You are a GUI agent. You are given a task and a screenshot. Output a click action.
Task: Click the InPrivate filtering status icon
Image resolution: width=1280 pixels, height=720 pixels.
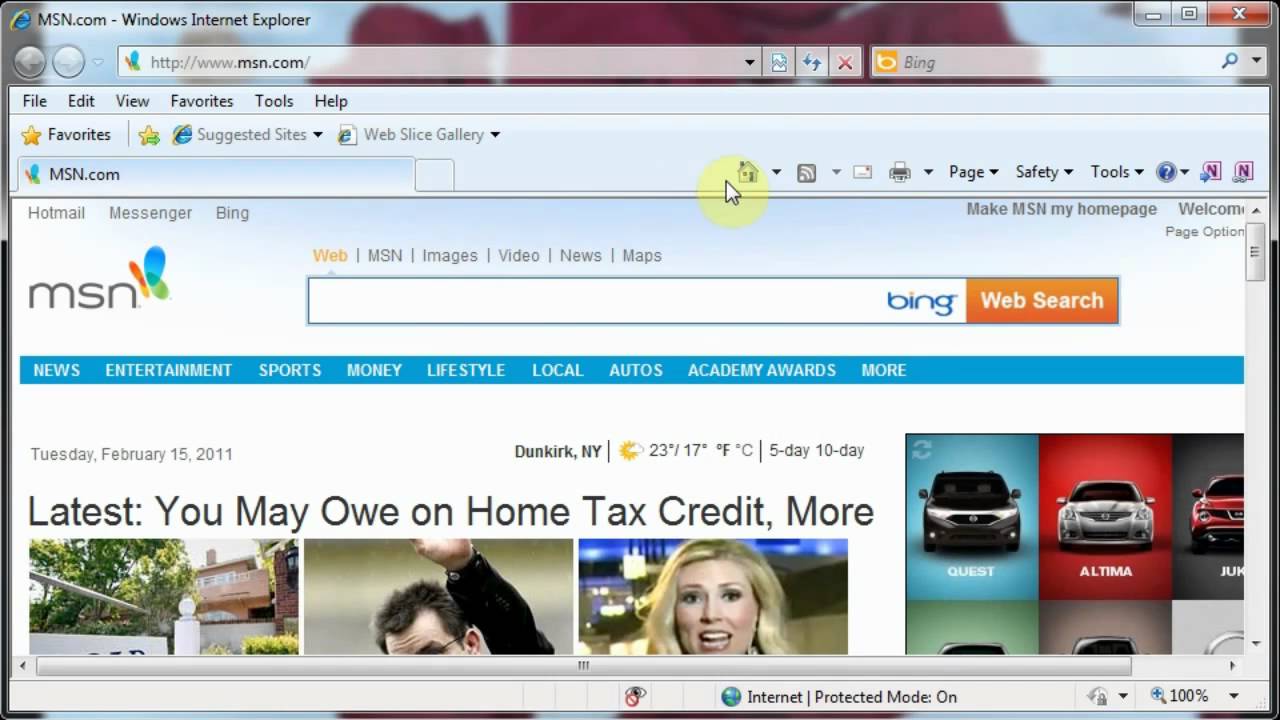pos(634,697)
